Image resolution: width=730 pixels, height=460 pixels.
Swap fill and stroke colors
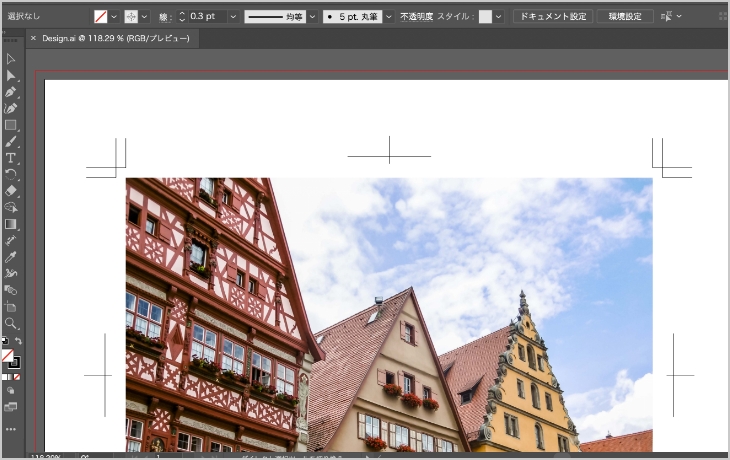click(18, 341)
